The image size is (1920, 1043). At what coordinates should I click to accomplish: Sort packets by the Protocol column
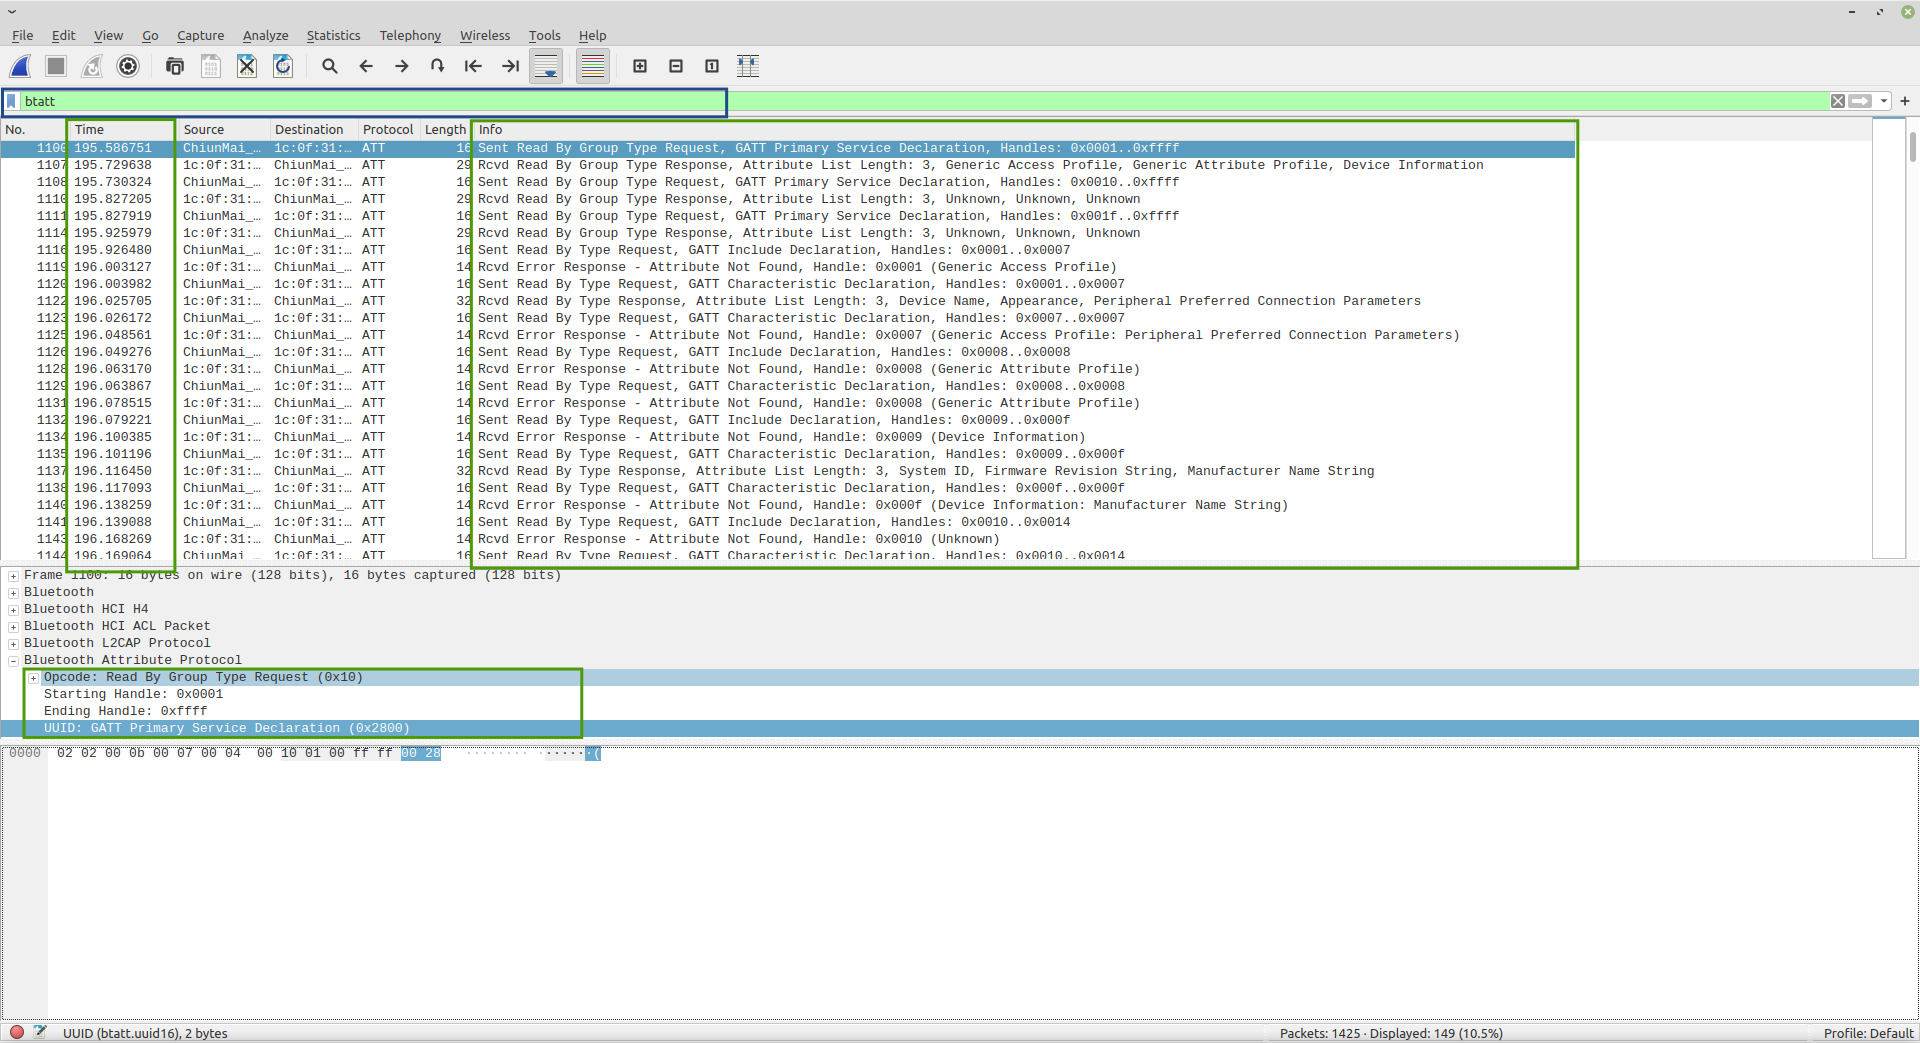click(389, 130)
